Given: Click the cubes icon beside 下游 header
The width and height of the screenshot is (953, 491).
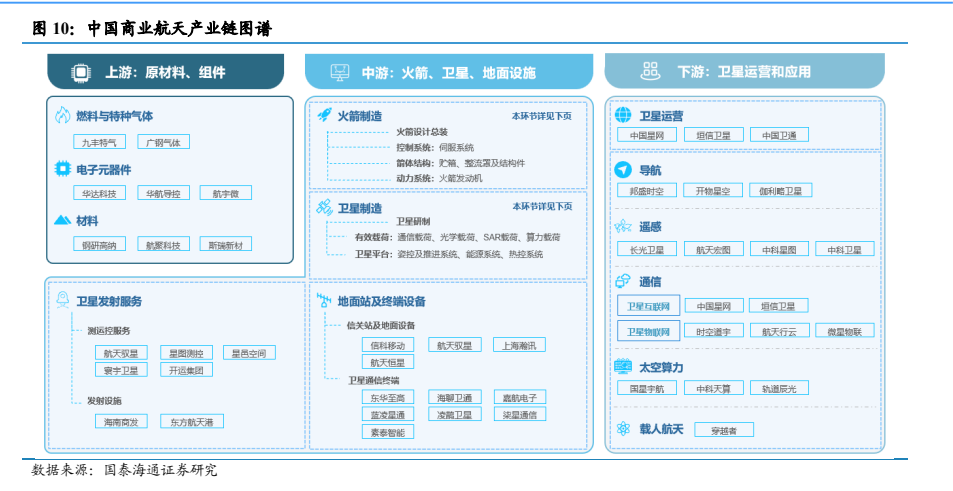Looking at the screenshot, I should [x=650, y=71].
